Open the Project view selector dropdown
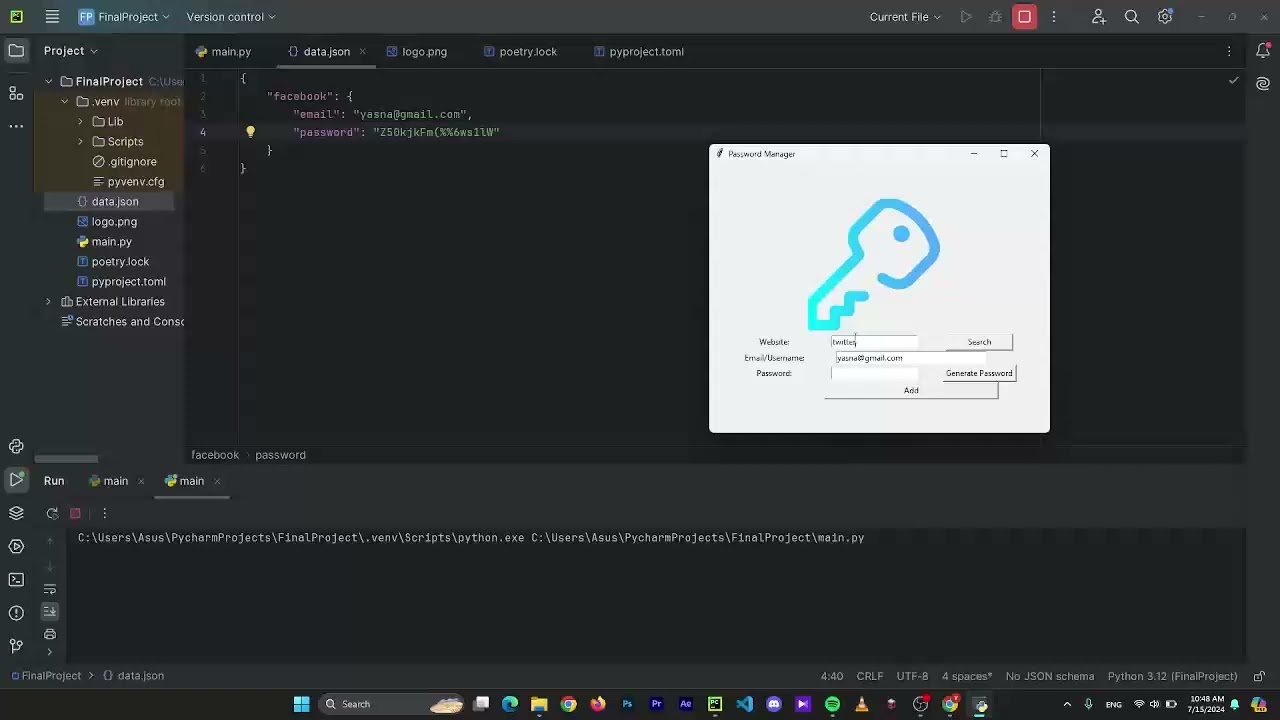 [x=71, y=51]
